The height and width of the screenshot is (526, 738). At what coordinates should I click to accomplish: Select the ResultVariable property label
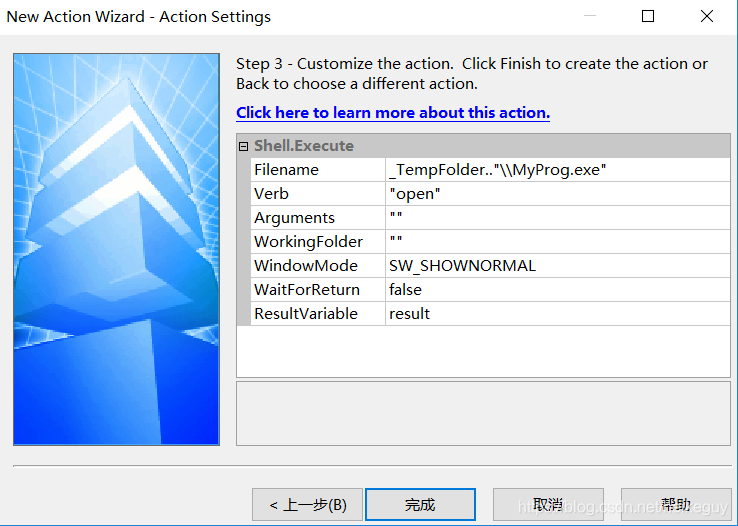318,314
